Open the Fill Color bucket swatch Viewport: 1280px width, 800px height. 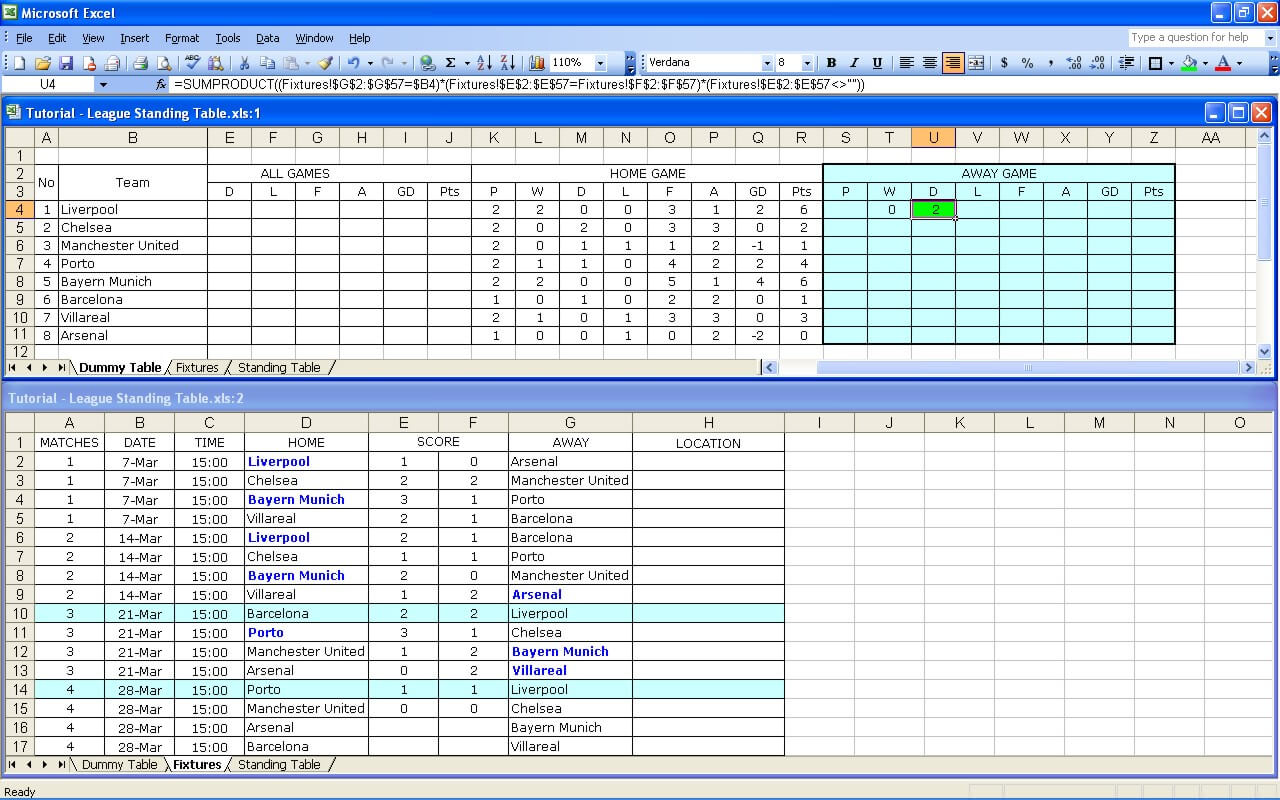1189,63
